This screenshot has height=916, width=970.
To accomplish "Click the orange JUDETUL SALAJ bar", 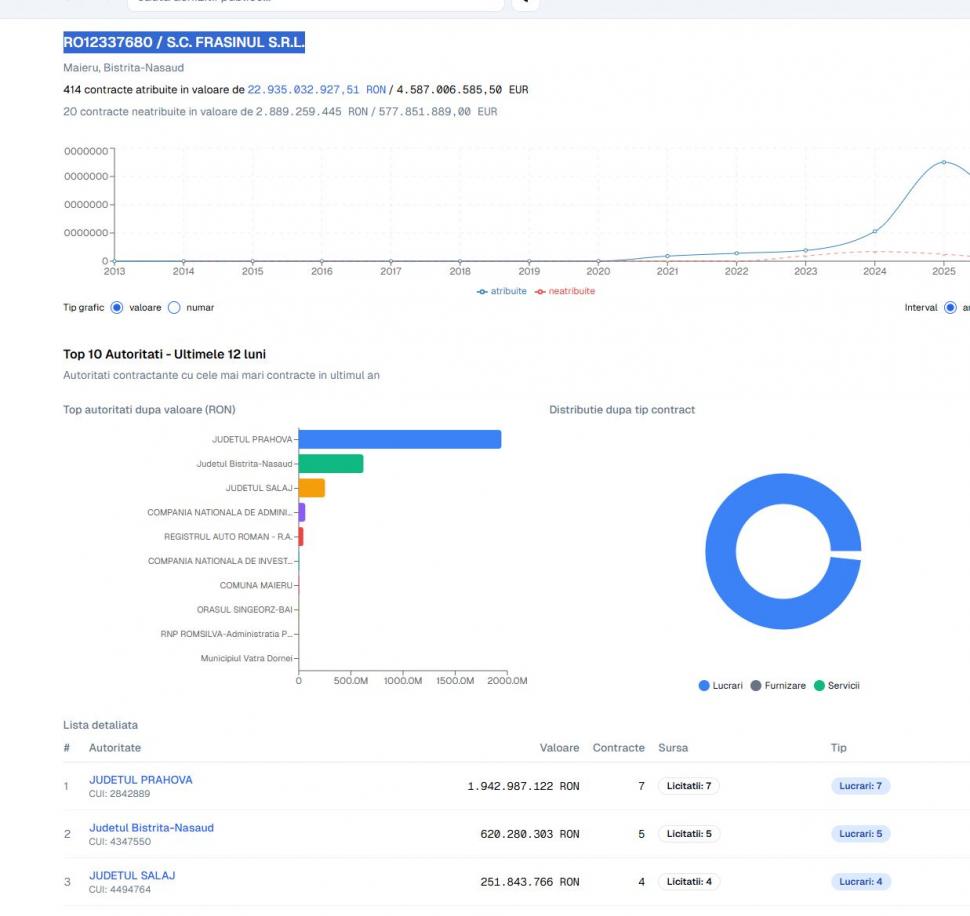I will (x=312, y=488).
